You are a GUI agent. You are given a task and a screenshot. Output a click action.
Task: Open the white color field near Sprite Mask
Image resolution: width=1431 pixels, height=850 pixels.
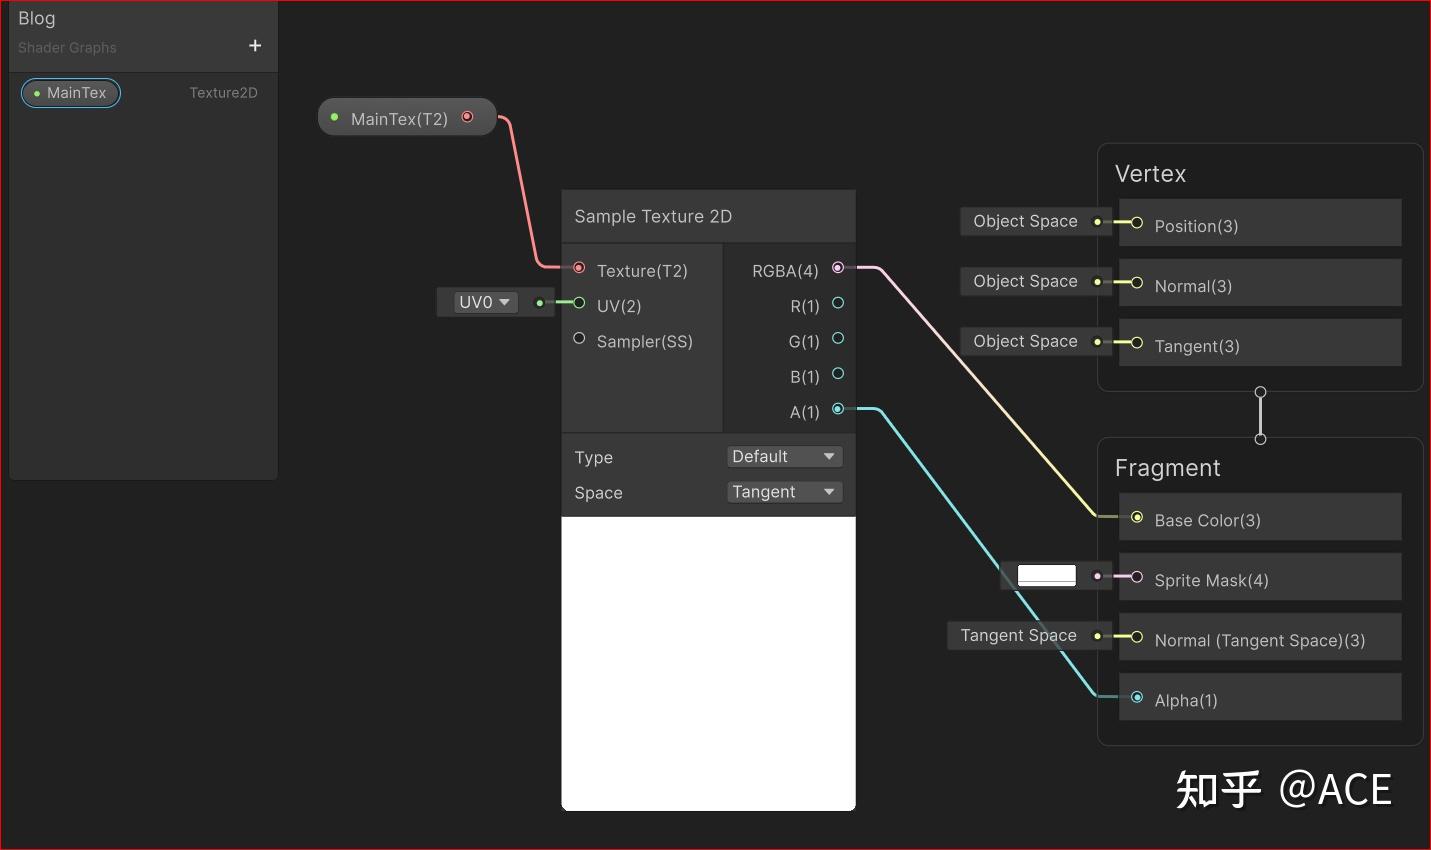(1046, 575)
